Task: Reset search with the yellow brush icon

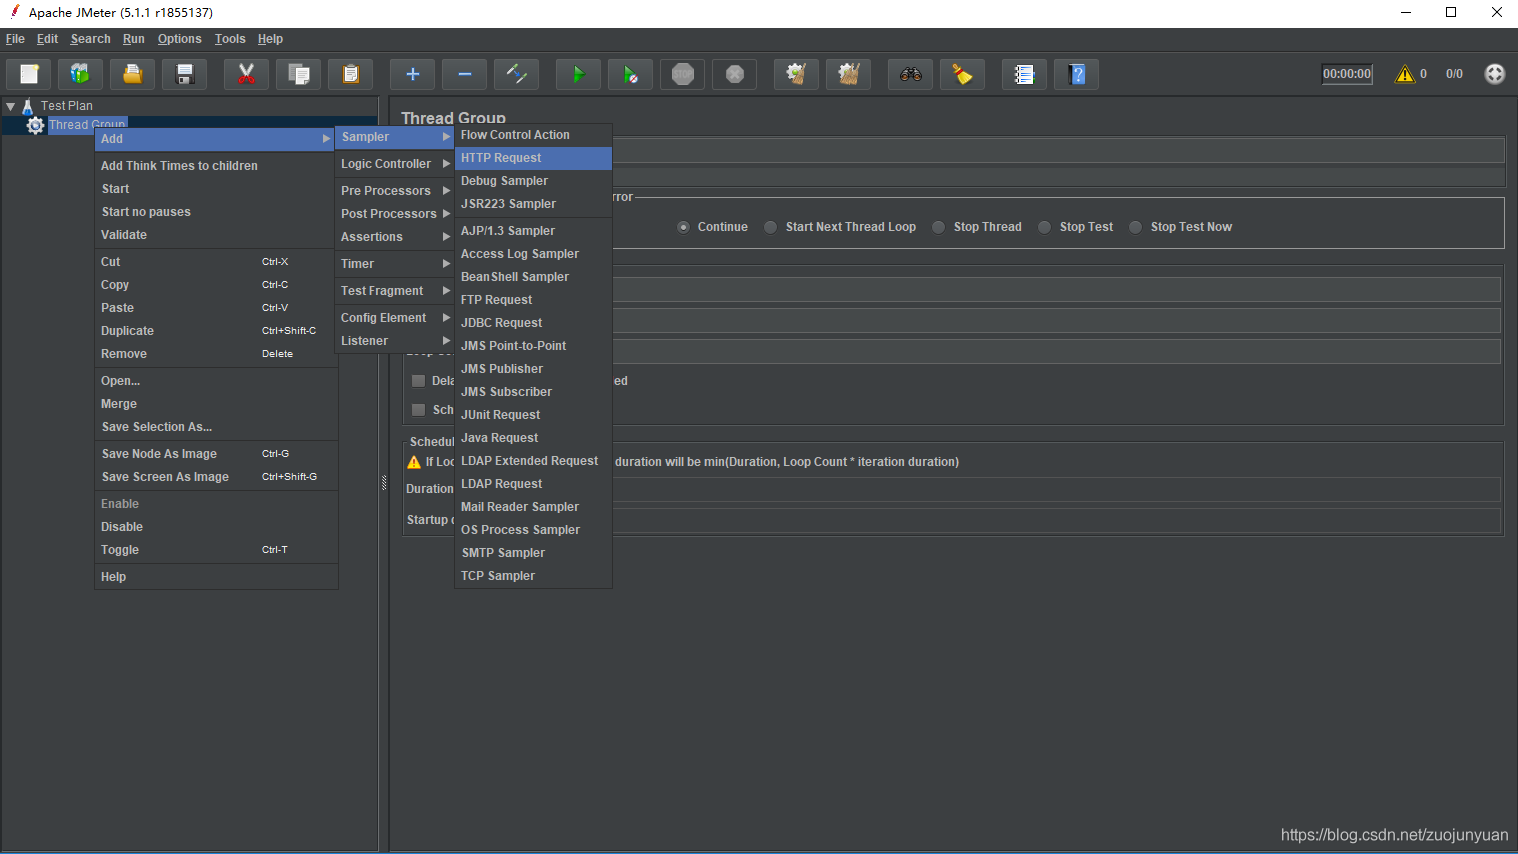Action: point(962,74)
